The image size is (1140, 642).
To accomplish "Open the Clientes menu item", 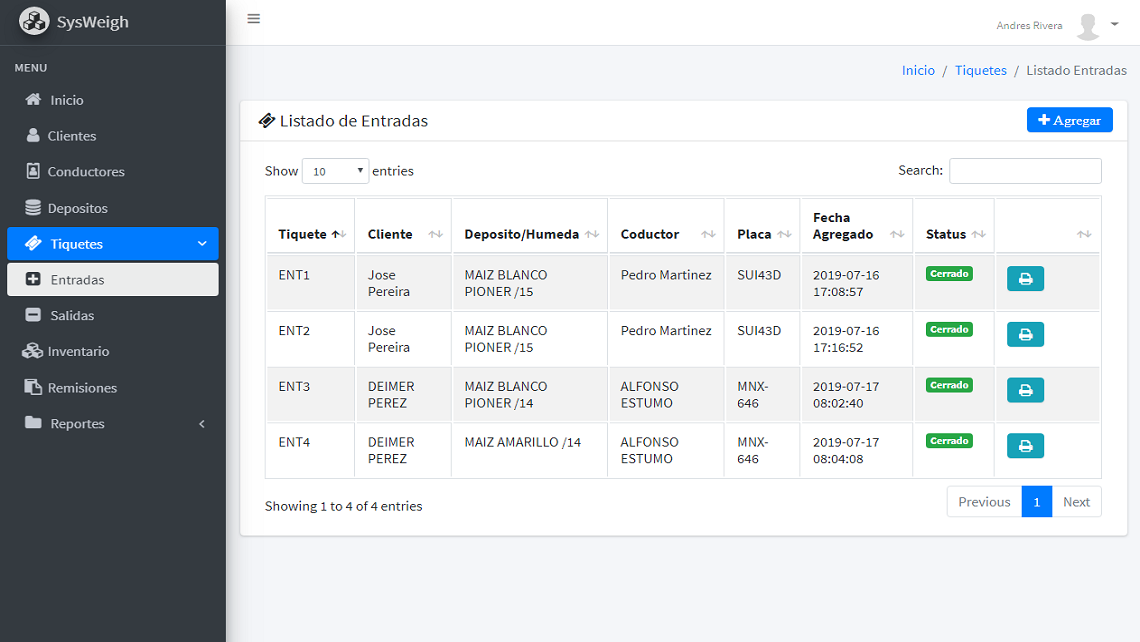I will coord(72,136).
